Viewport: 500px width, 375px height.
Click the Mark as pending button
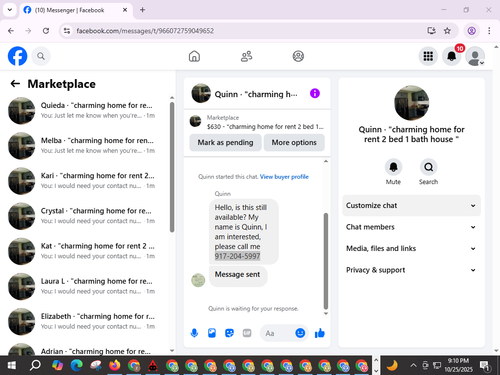click(x=225, y=142)
